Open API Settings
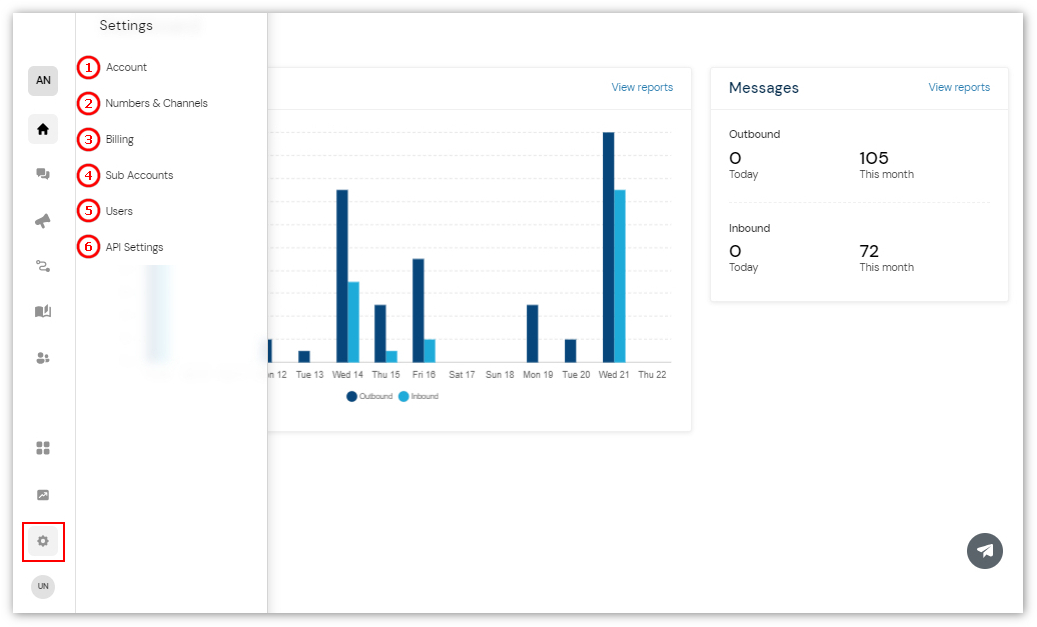The image size is (1037, 627). (x=132, y=247)
